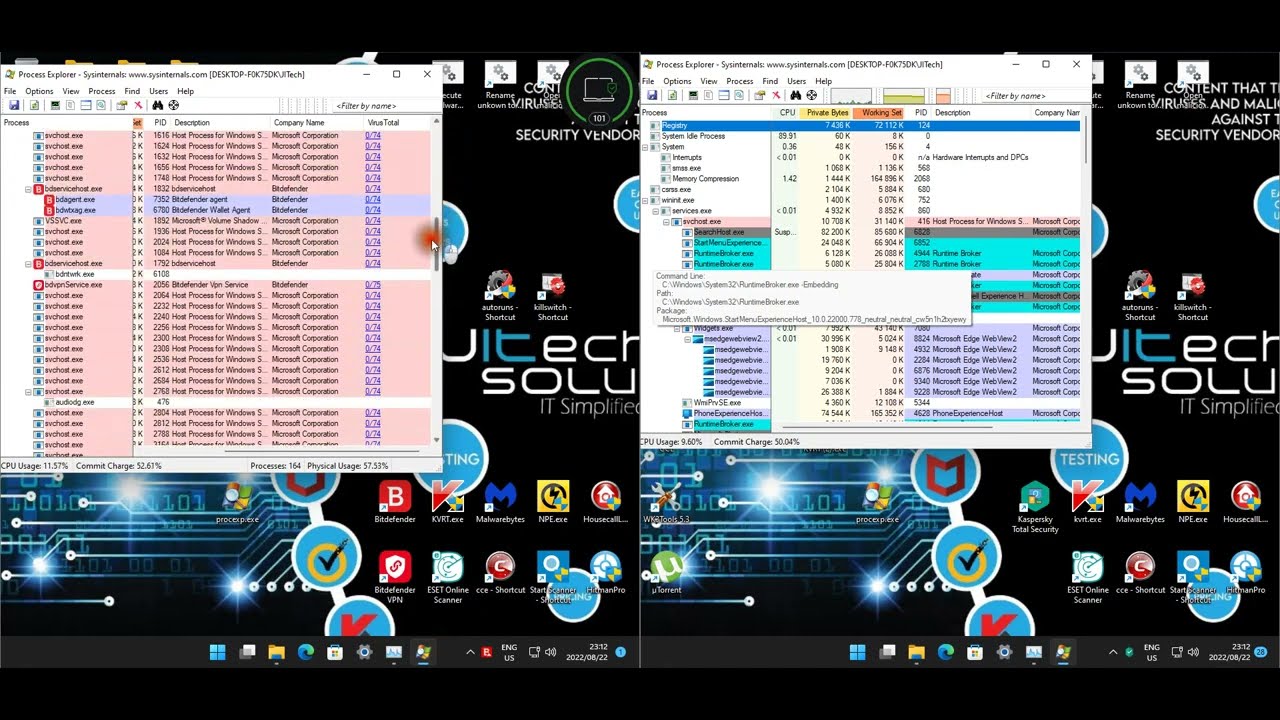Collapse bdservicehost.exe PID 1832 tree node
Screen dimensions: 1280x720
point(29,189)
